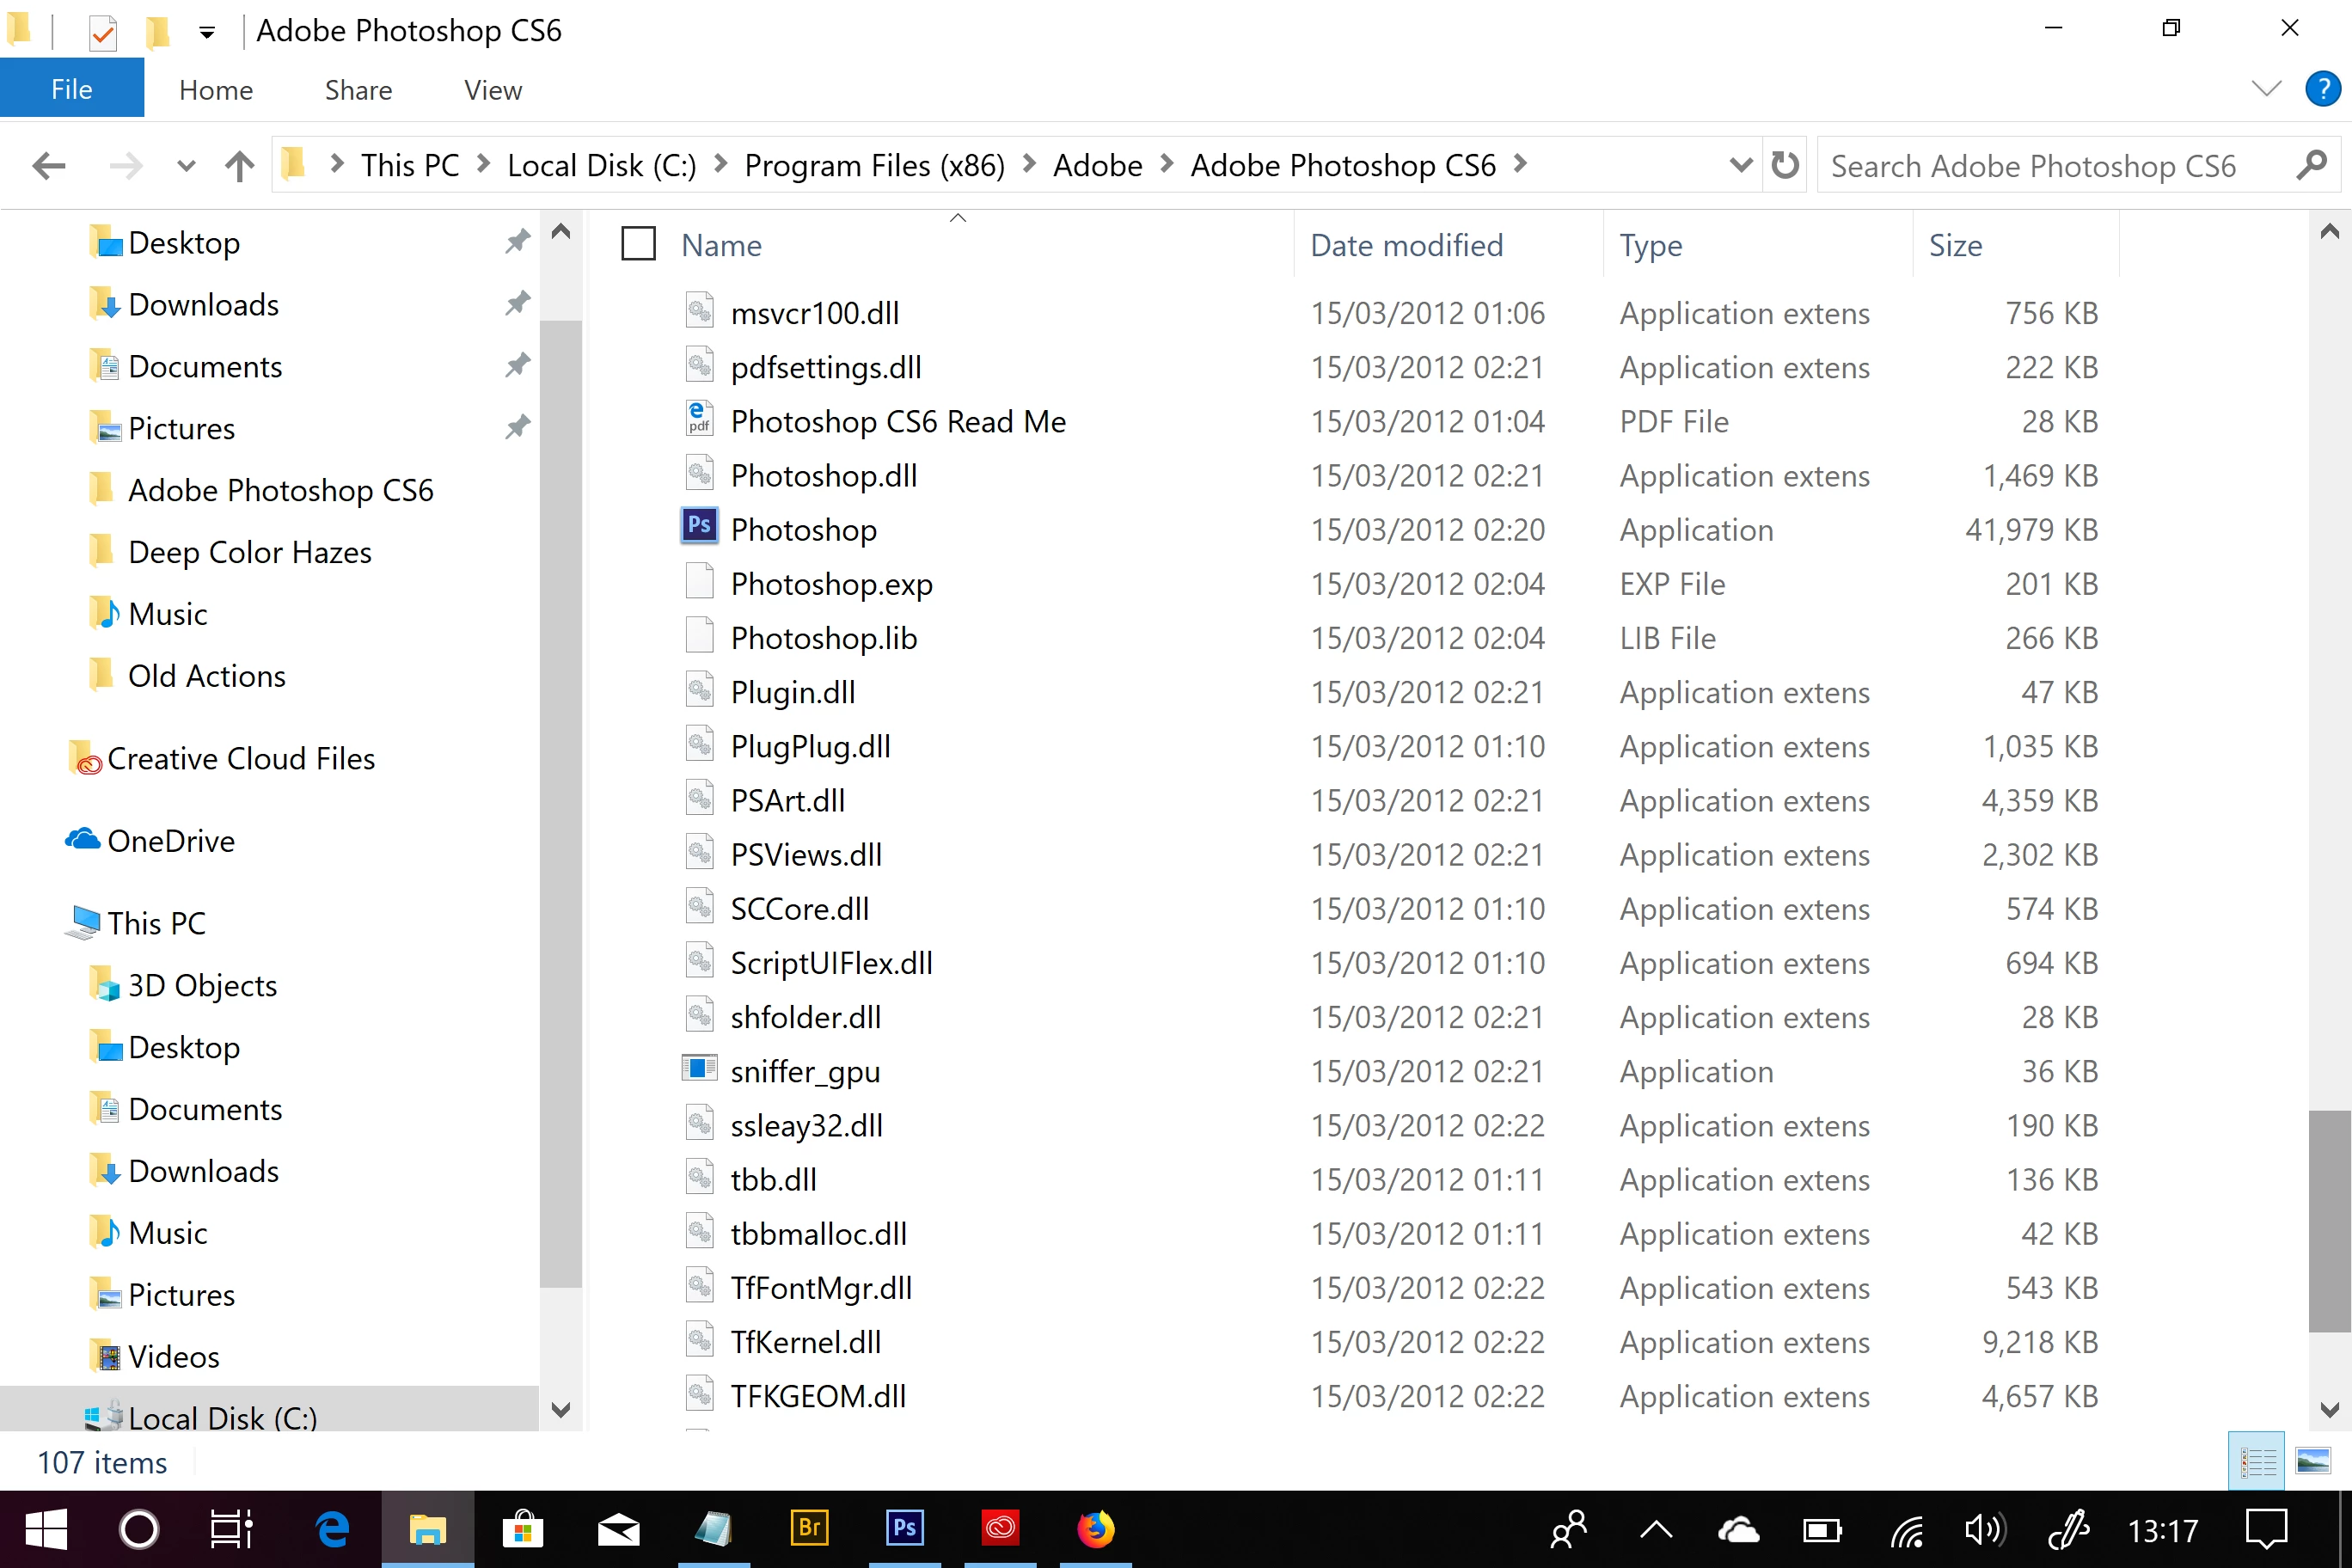
Task: Click the refresh button beside address bar
Action: coord(1785,165)
